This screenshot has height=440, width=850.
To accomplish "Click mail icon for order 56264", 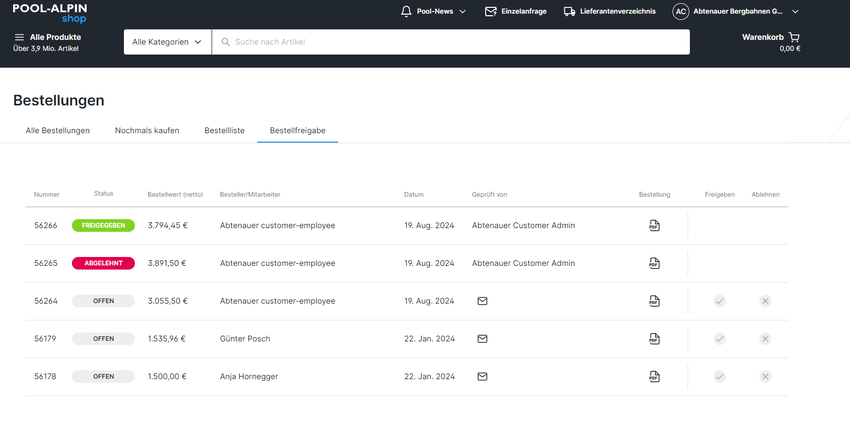I will click(x=482, y=301).
